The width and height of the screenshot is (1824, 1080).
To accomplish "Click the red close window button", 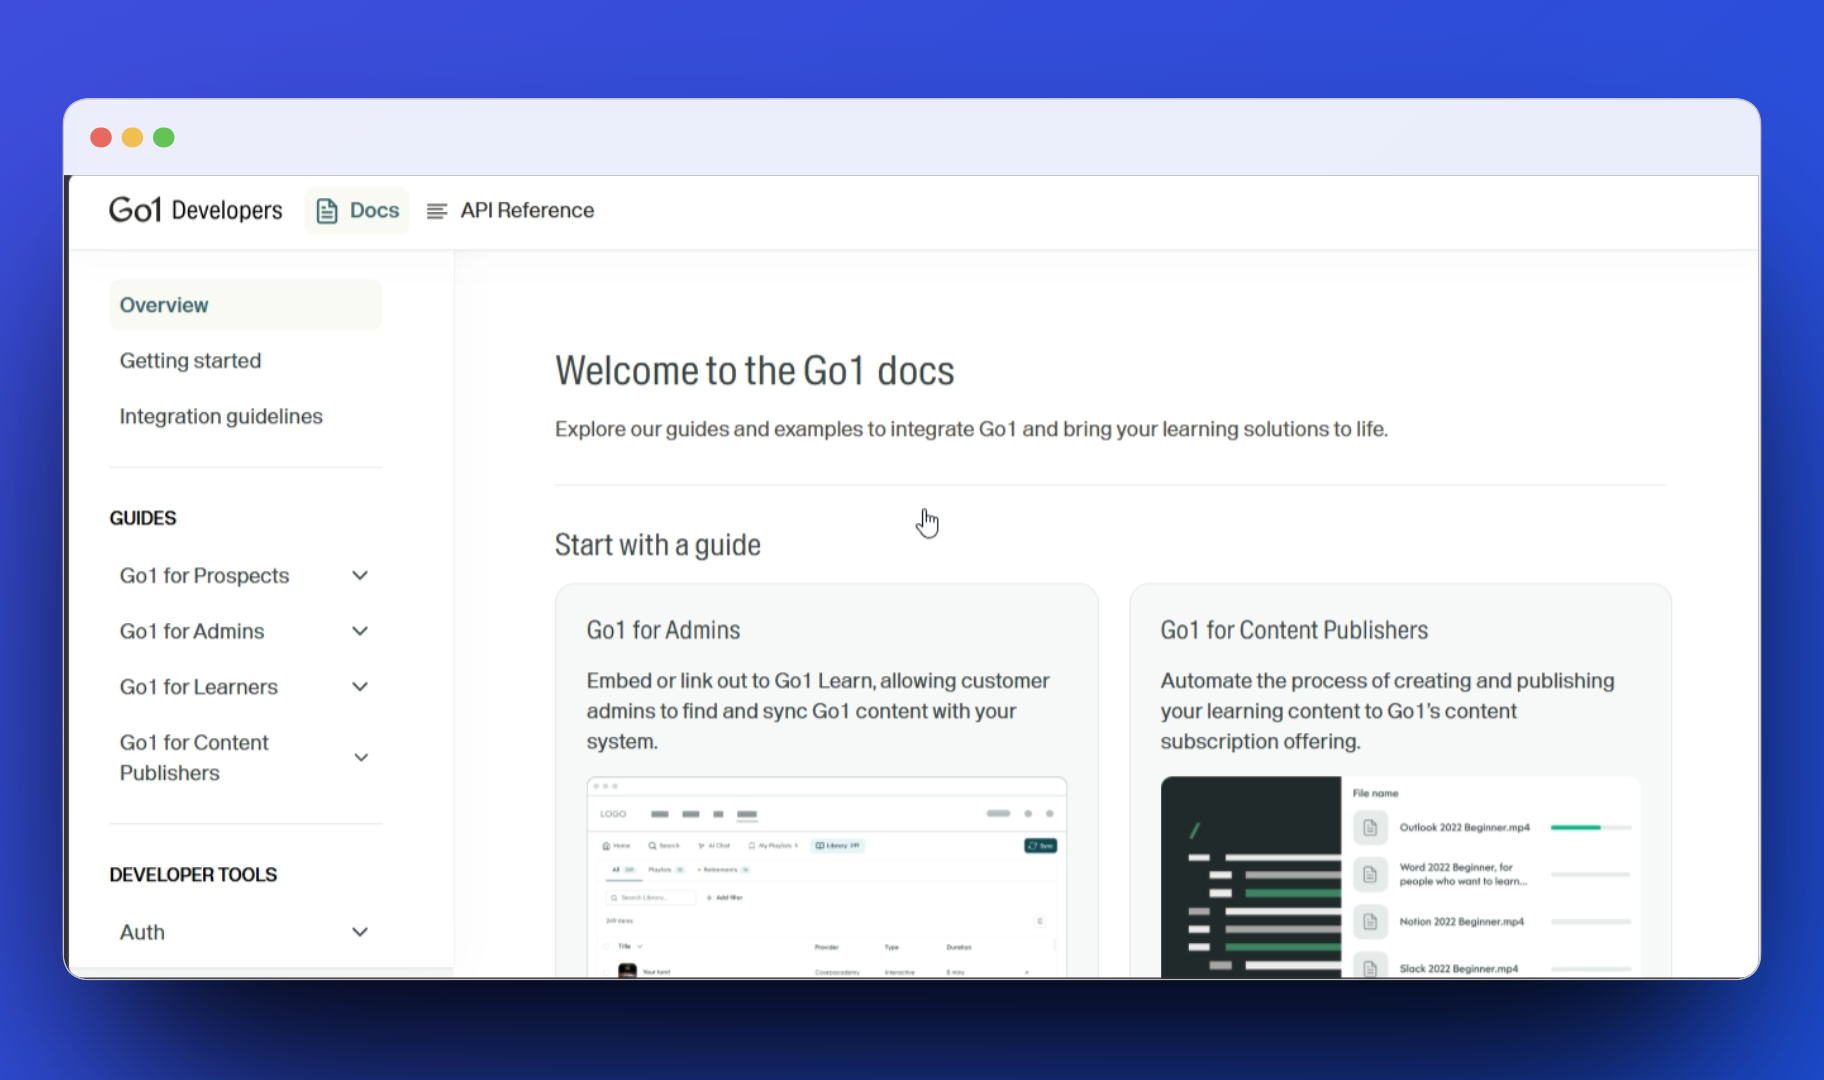I will [x=101, y=138].
